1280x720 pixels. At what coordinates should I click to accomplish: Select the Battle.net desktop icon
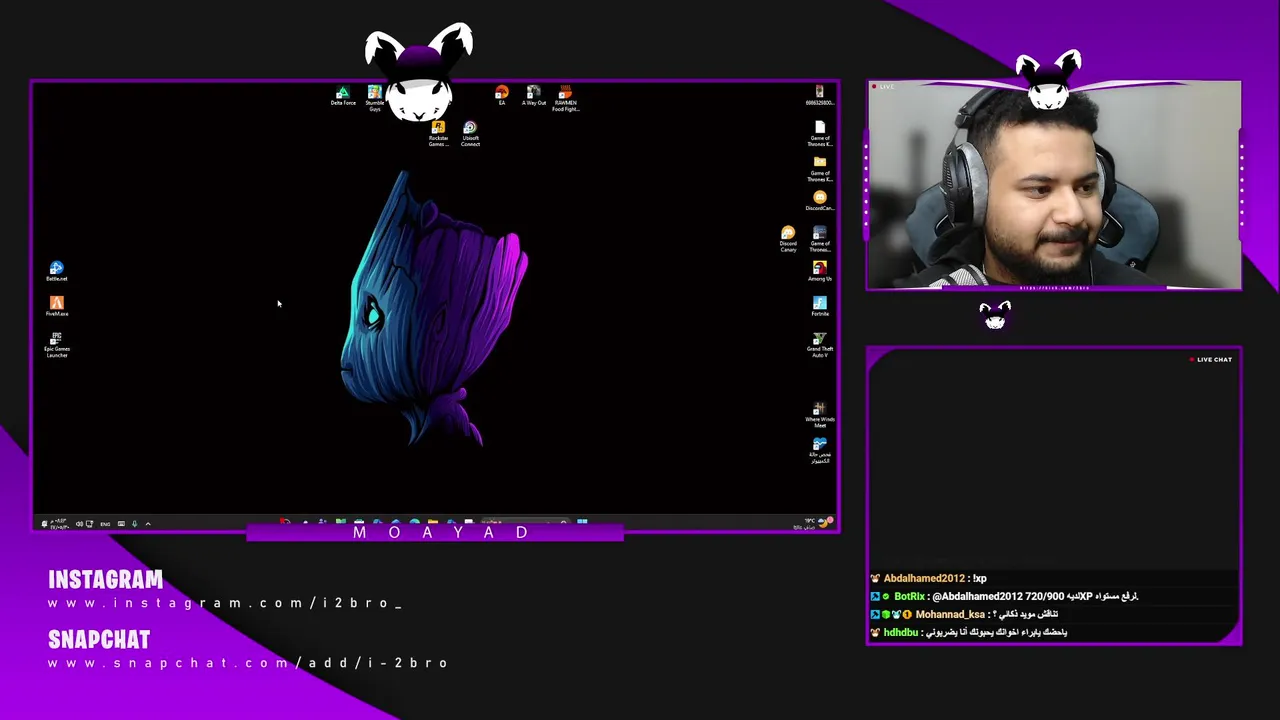coord(57,271)
